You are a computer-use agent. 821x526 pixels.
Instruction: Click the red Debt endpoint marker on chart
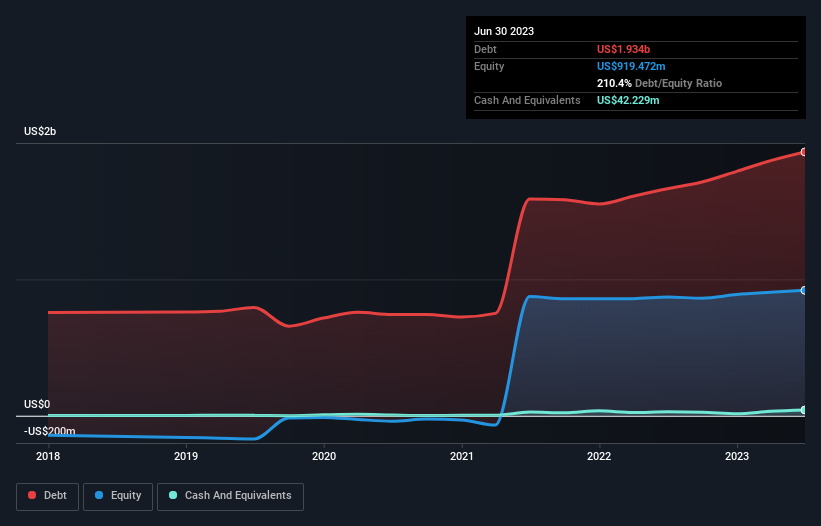pos(804,152)
